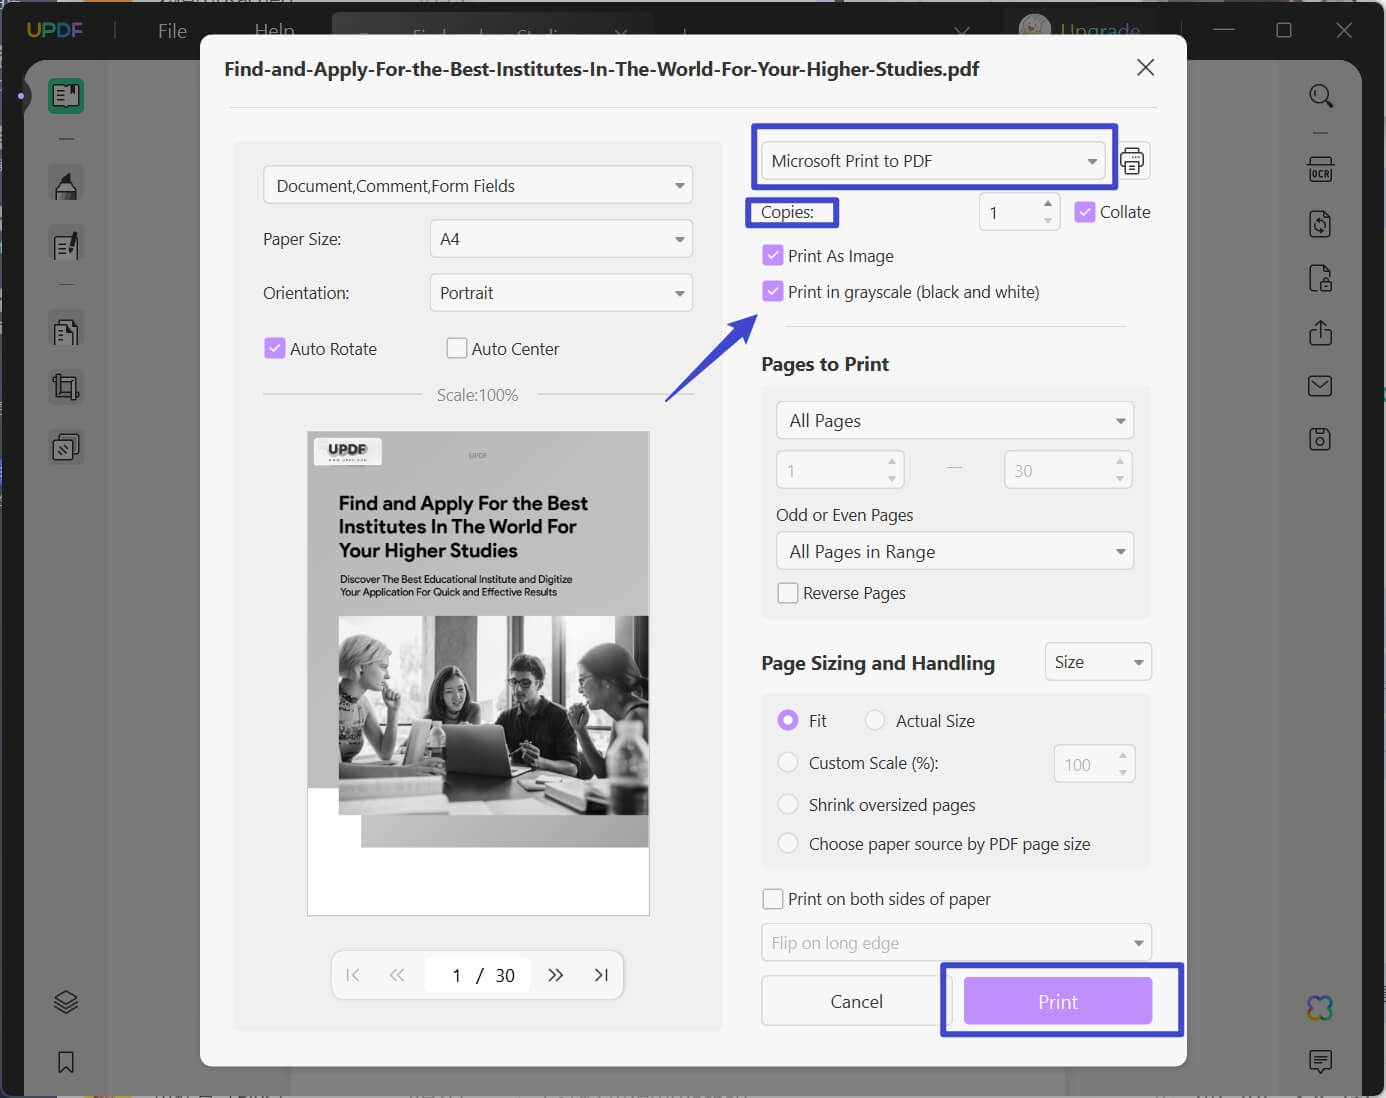Select the Crop Pages tool
This screenshot has width=1386, height=1098.
[65, 387]
